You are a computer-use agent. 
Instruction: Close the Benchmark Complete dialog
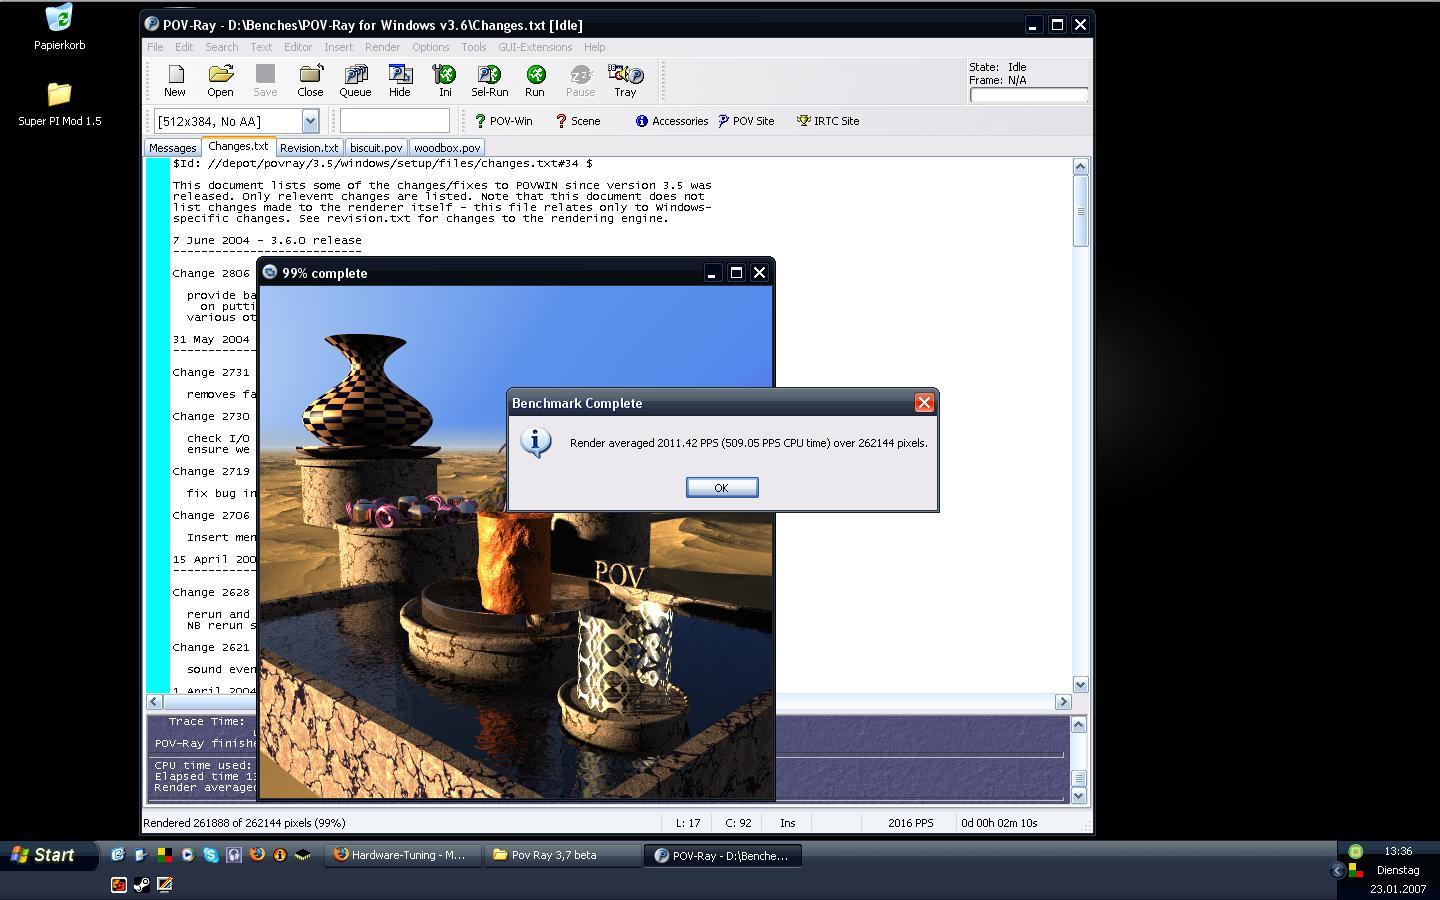pos(924,402)
